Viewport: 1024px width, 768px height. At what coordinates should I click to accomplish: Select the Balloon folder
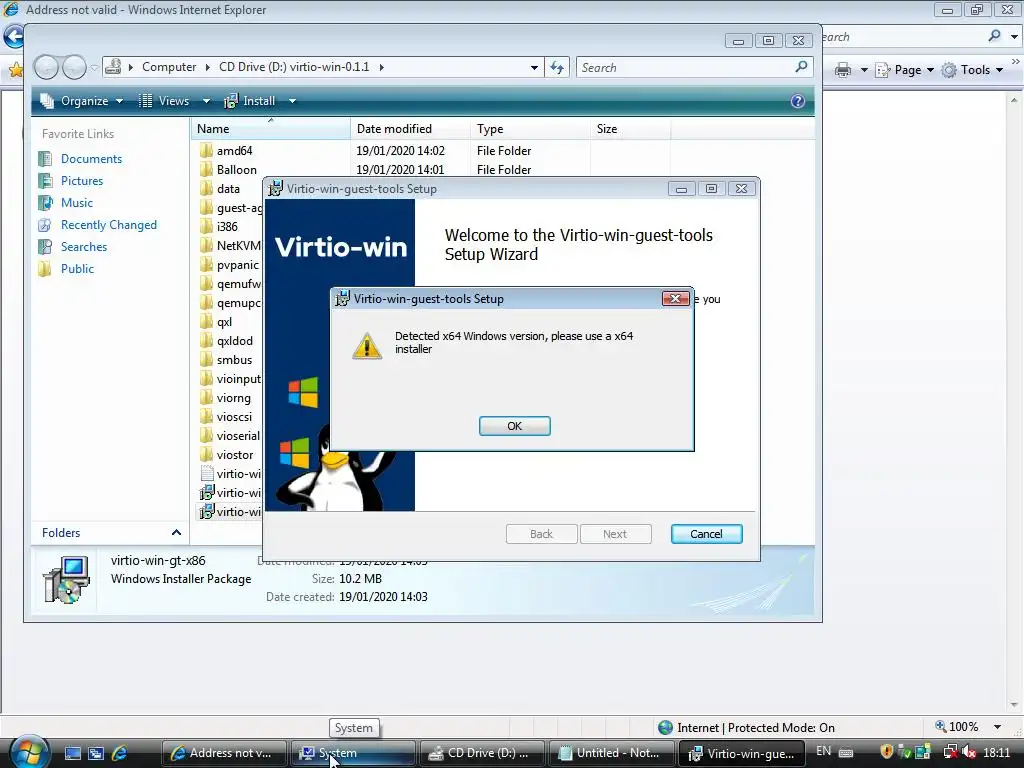pos(236,170)
